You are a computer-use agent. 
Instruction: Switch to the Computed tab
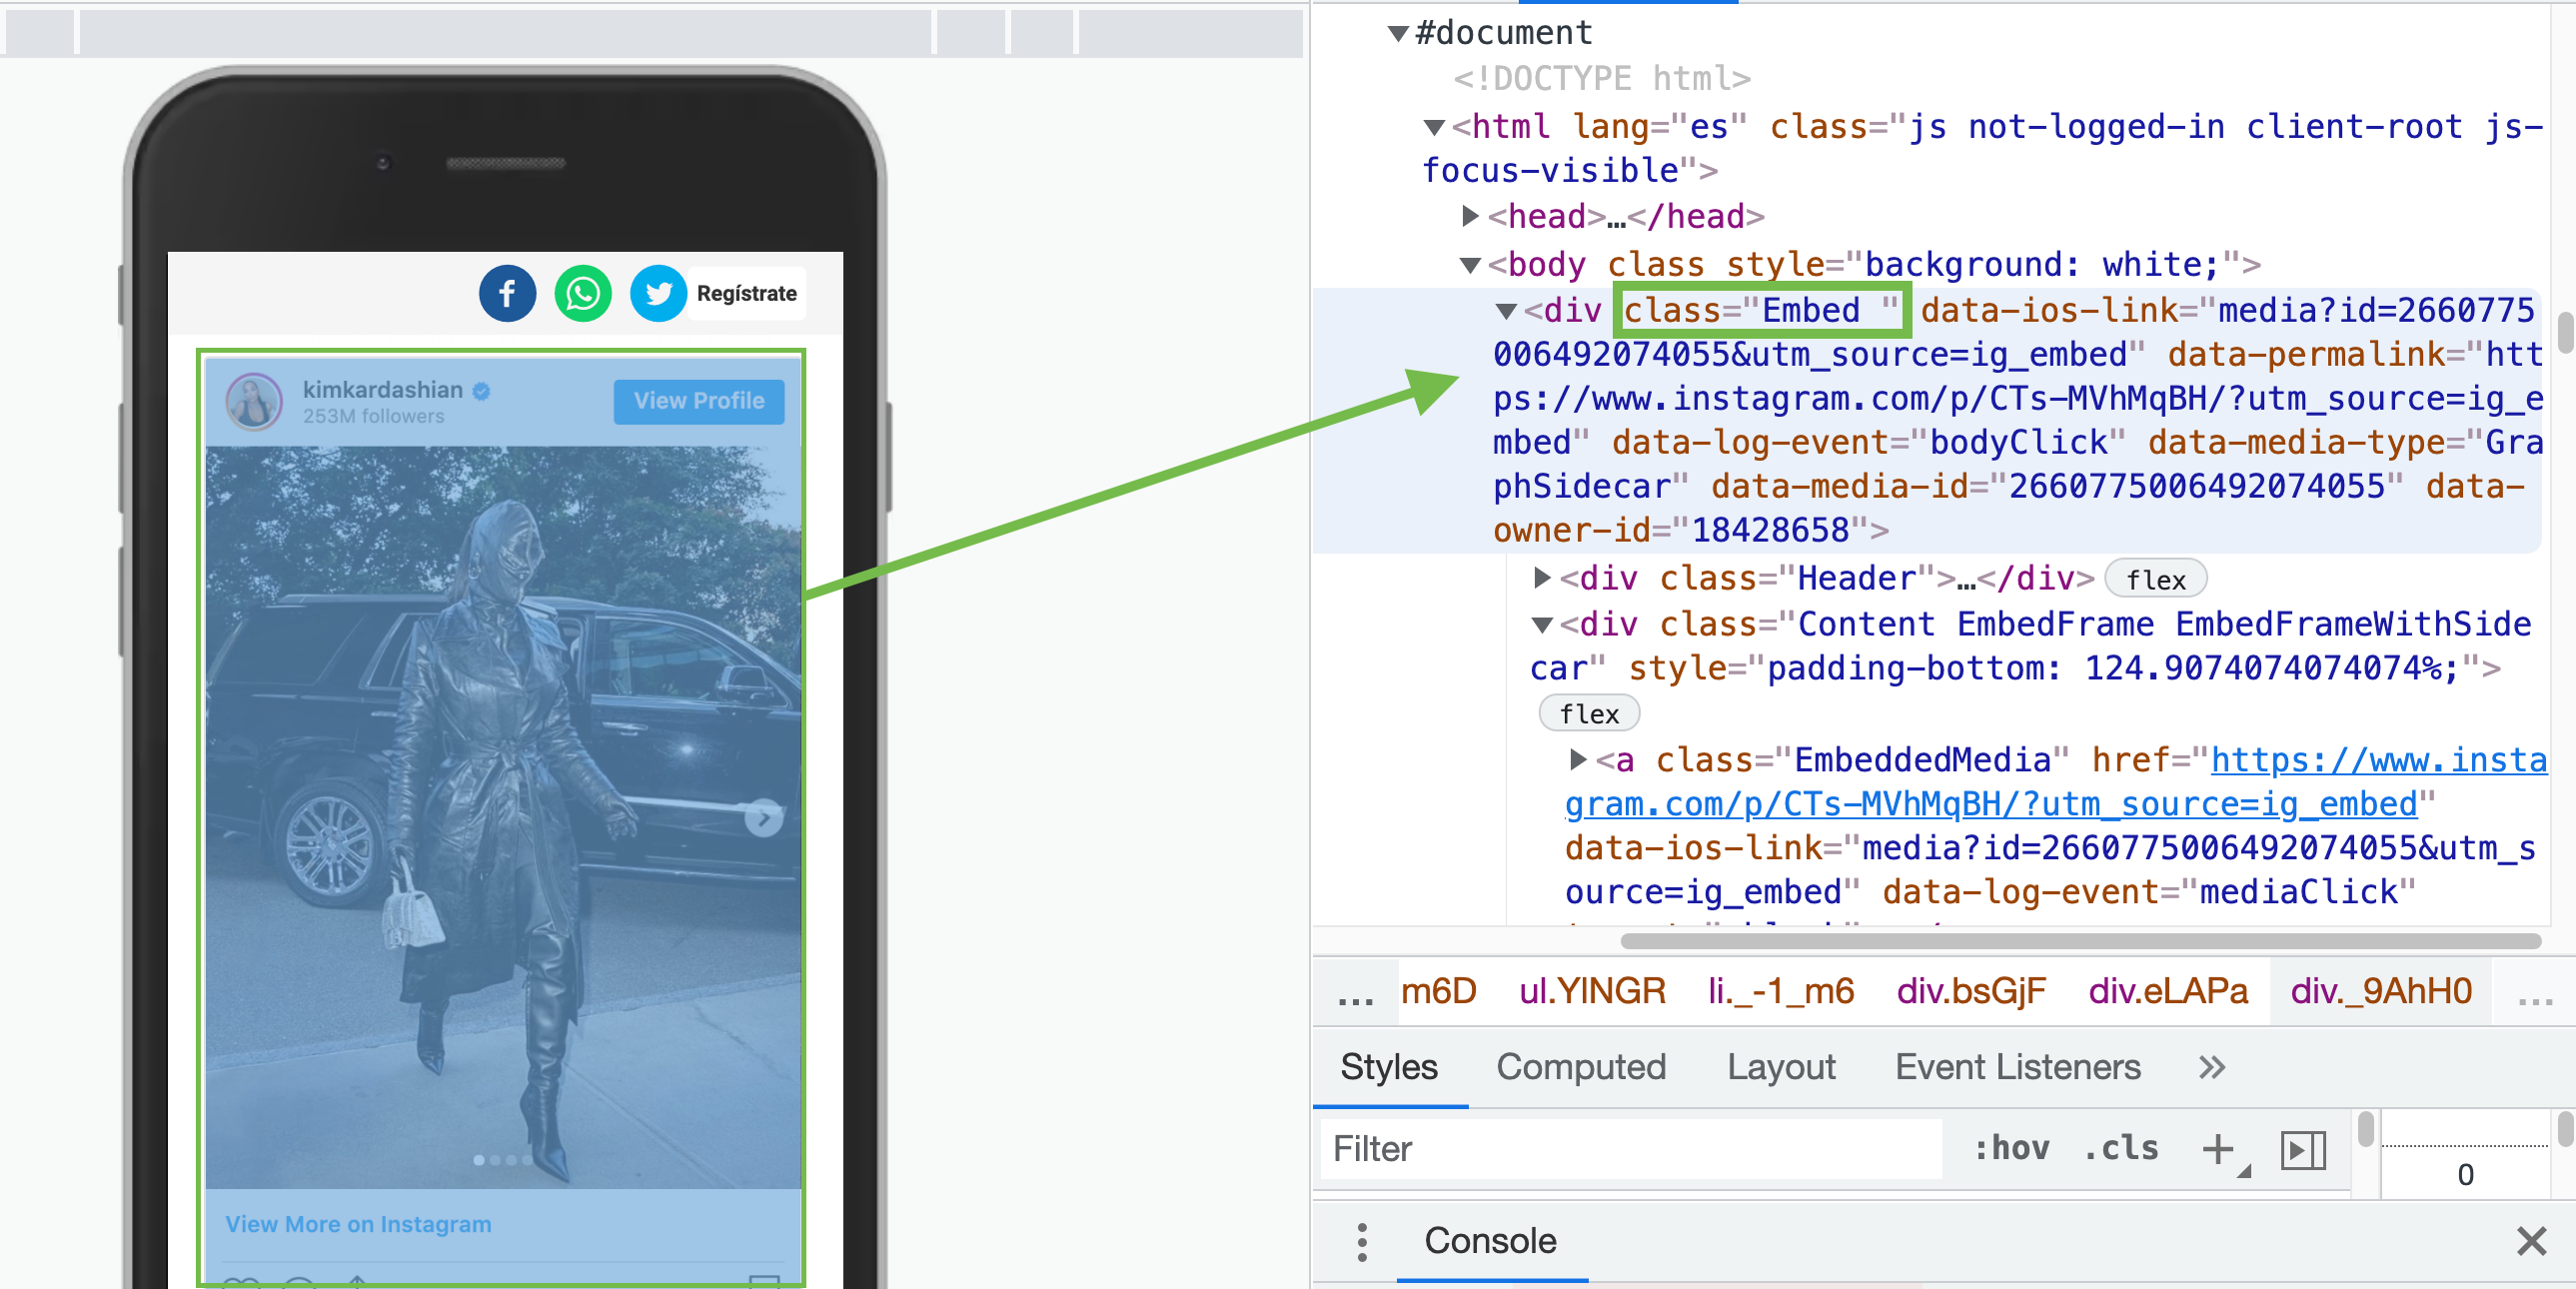1580,1067
